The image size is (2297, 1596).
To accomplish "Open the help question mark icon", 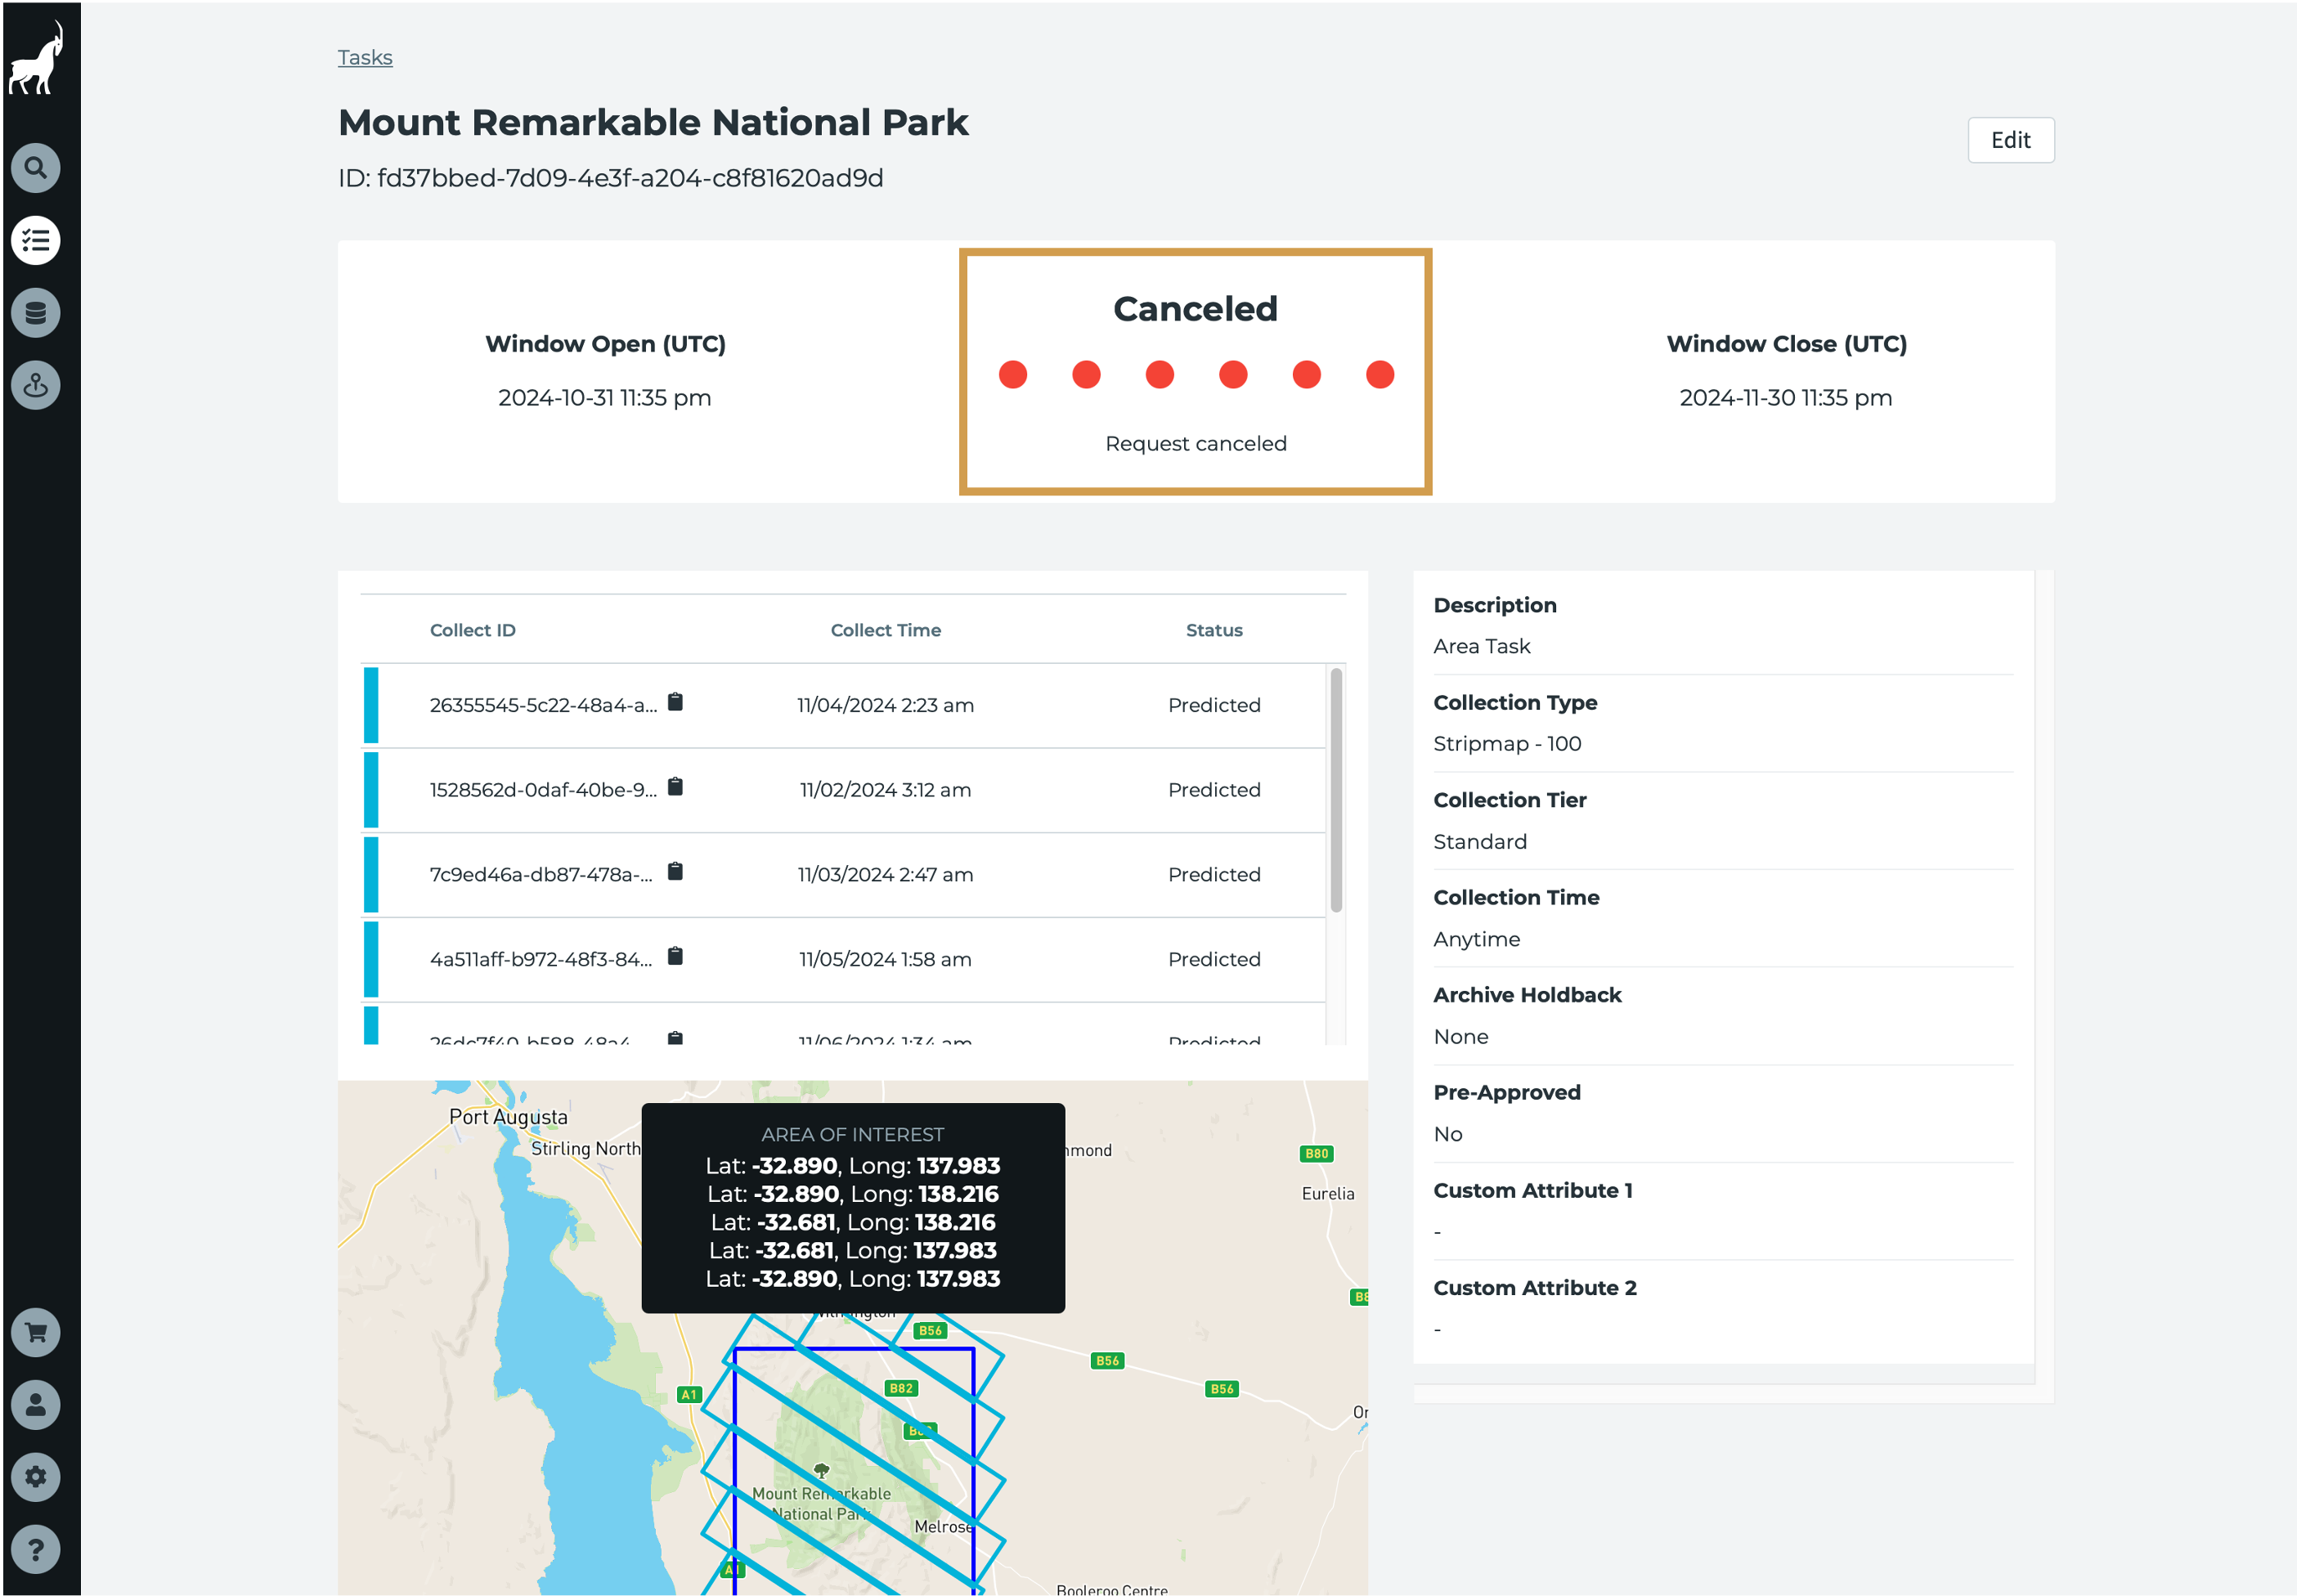I will coord(36,1550).
